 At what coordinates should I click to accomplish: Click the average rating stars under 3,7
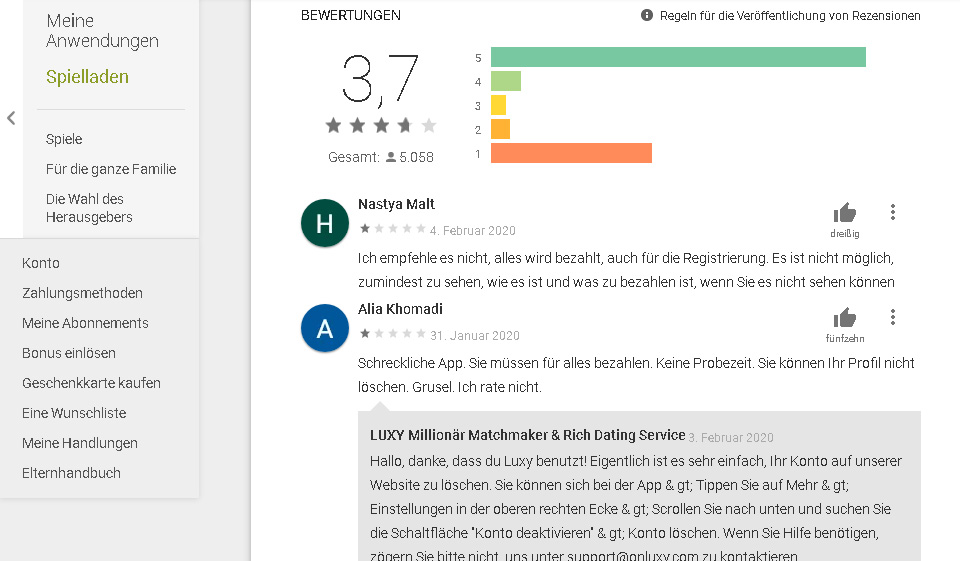[381, 125]
